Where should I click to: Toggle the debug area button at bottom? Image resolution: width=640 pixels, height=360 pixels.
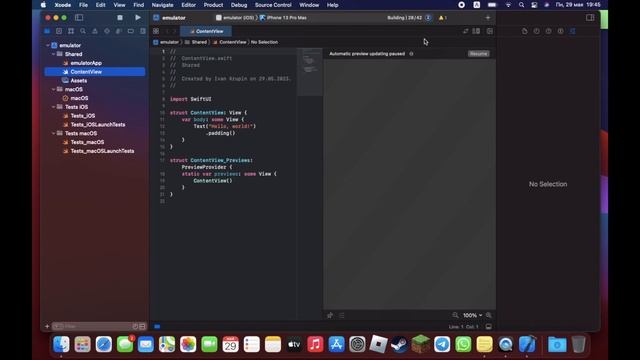[x=489, y=327]
